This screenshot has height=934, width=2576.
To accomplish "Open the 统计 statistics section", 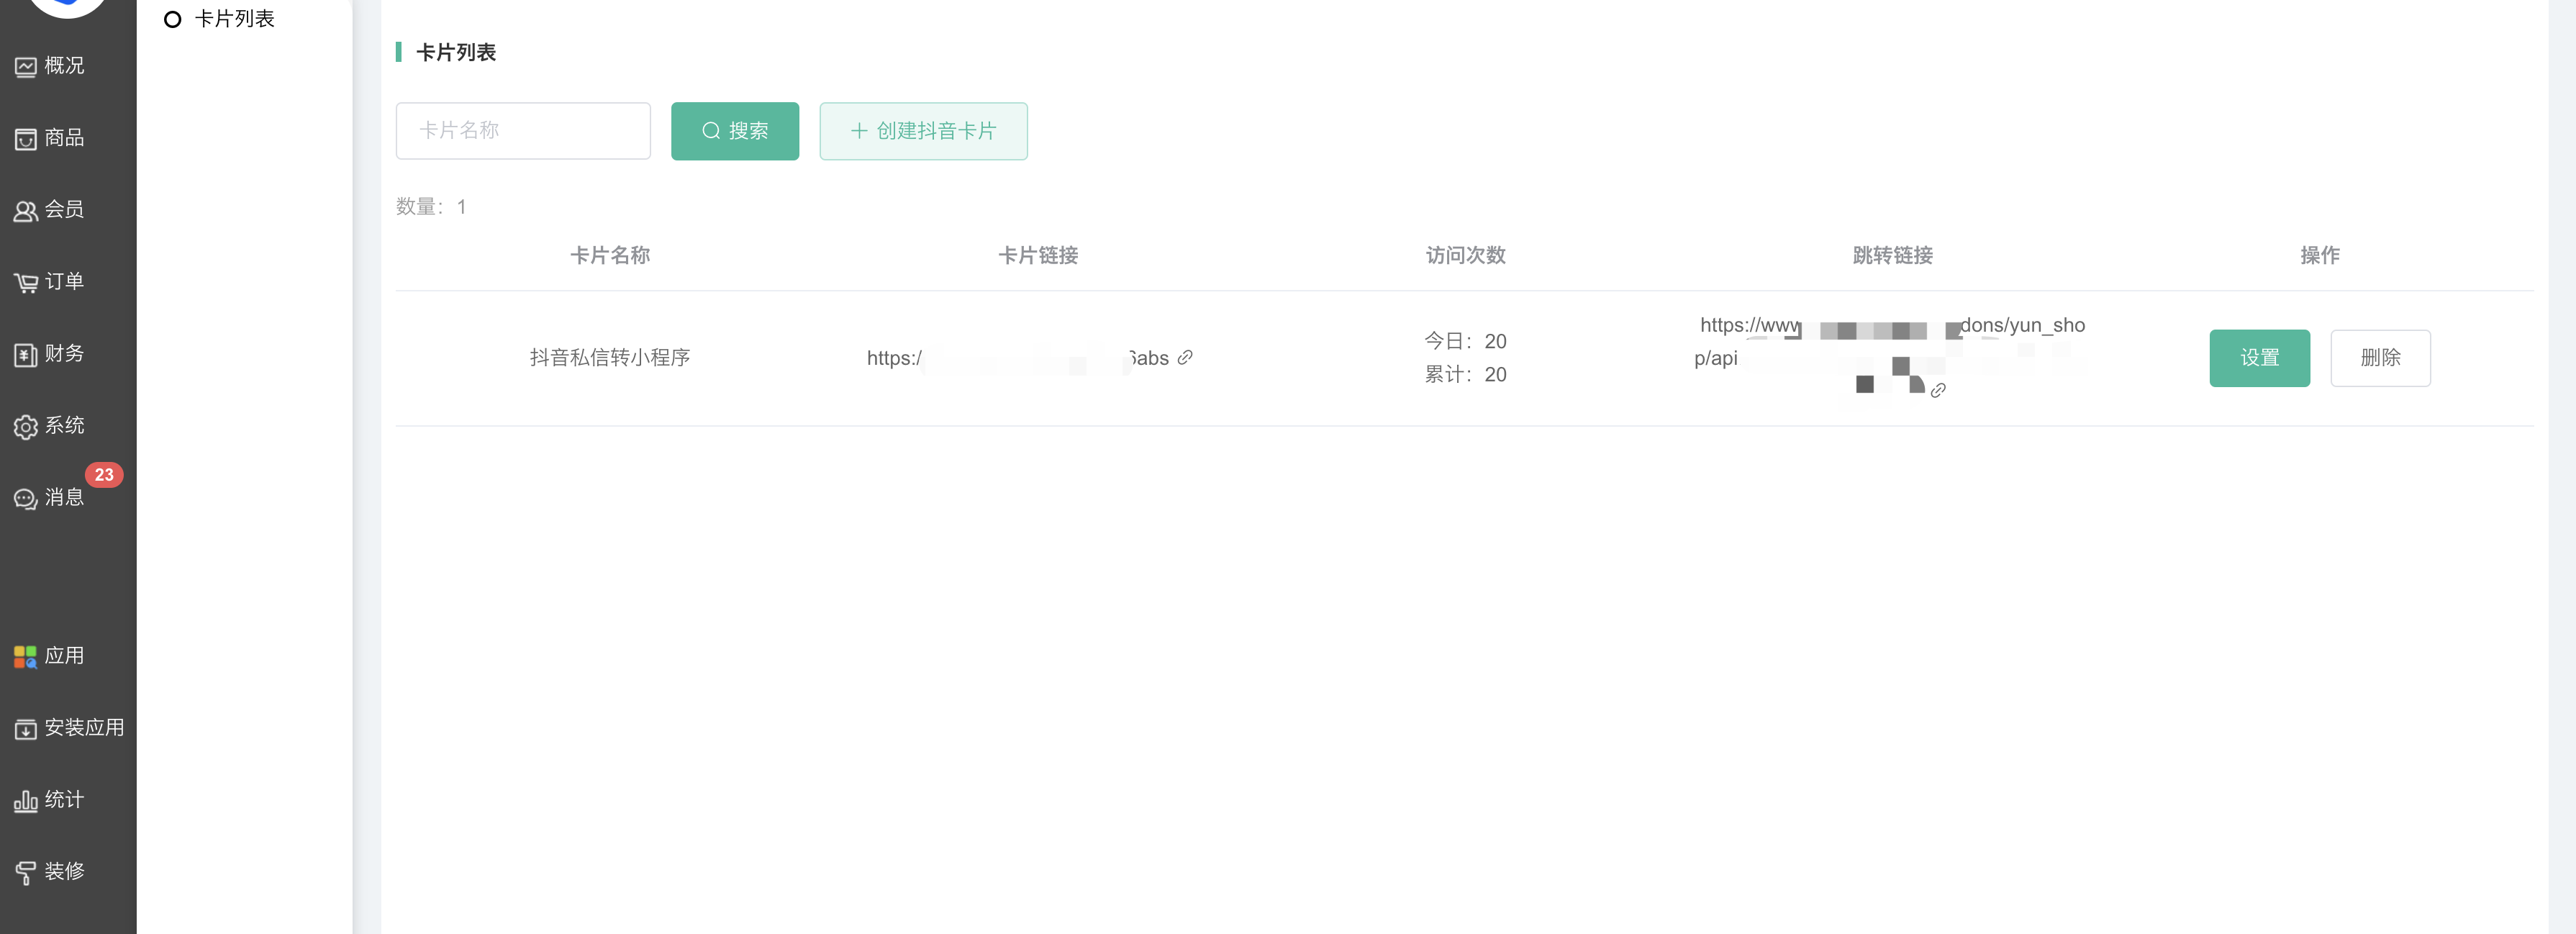I will click(50, 800).
